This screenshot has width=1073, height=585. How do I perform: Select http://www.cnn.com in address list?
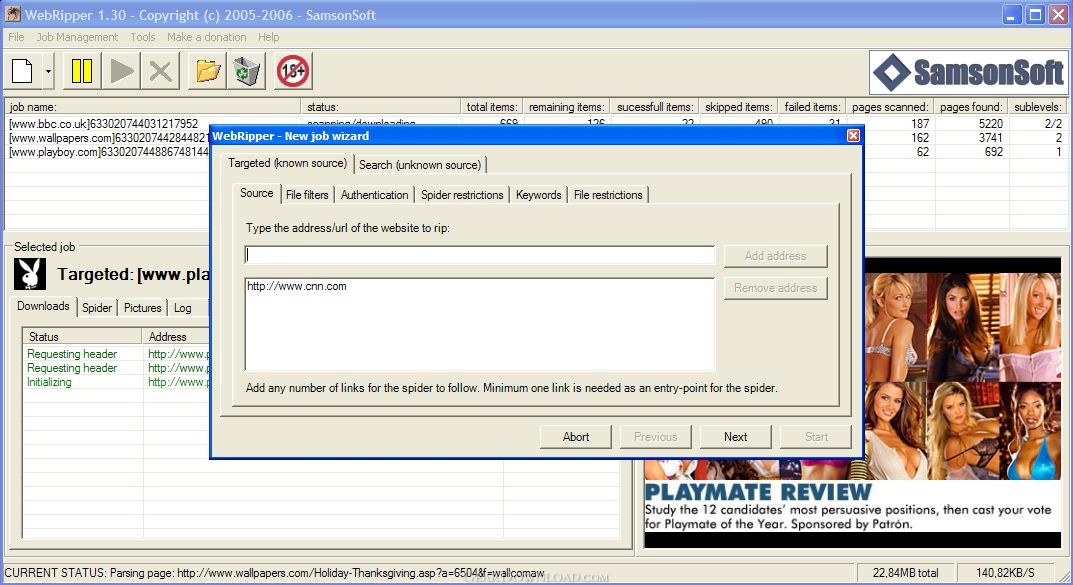click(x=297, y=286)
